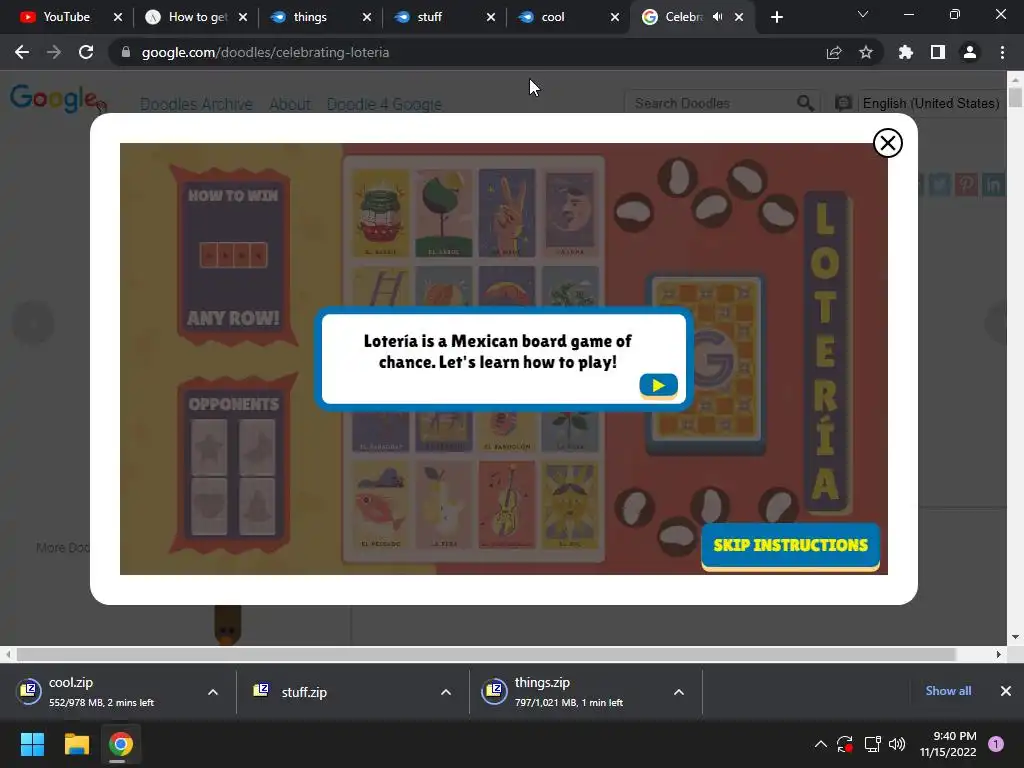Share this page icon

(834, 52)
